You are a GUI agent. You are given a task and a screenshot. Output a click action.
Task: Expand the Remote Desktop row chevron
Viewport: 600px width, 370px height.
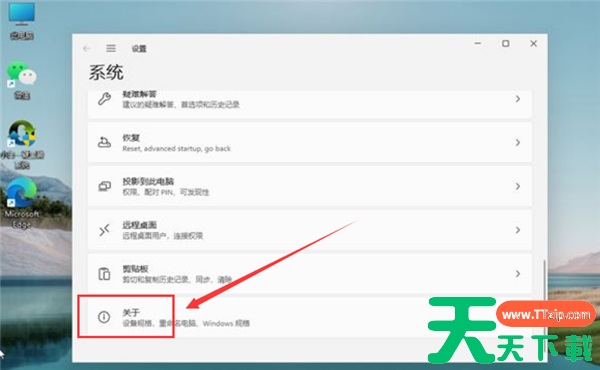tap(518, 230)
